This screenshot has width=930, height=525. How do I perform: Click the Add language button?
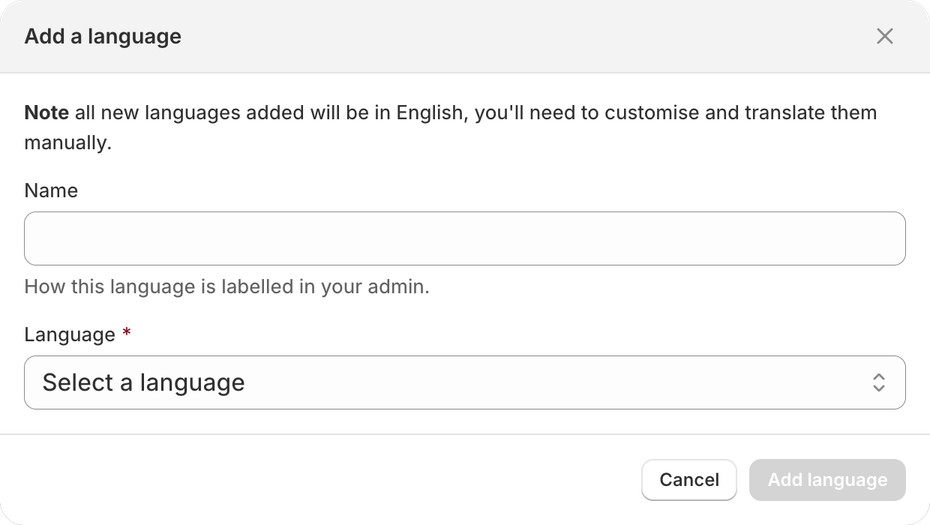click(827, 479)
